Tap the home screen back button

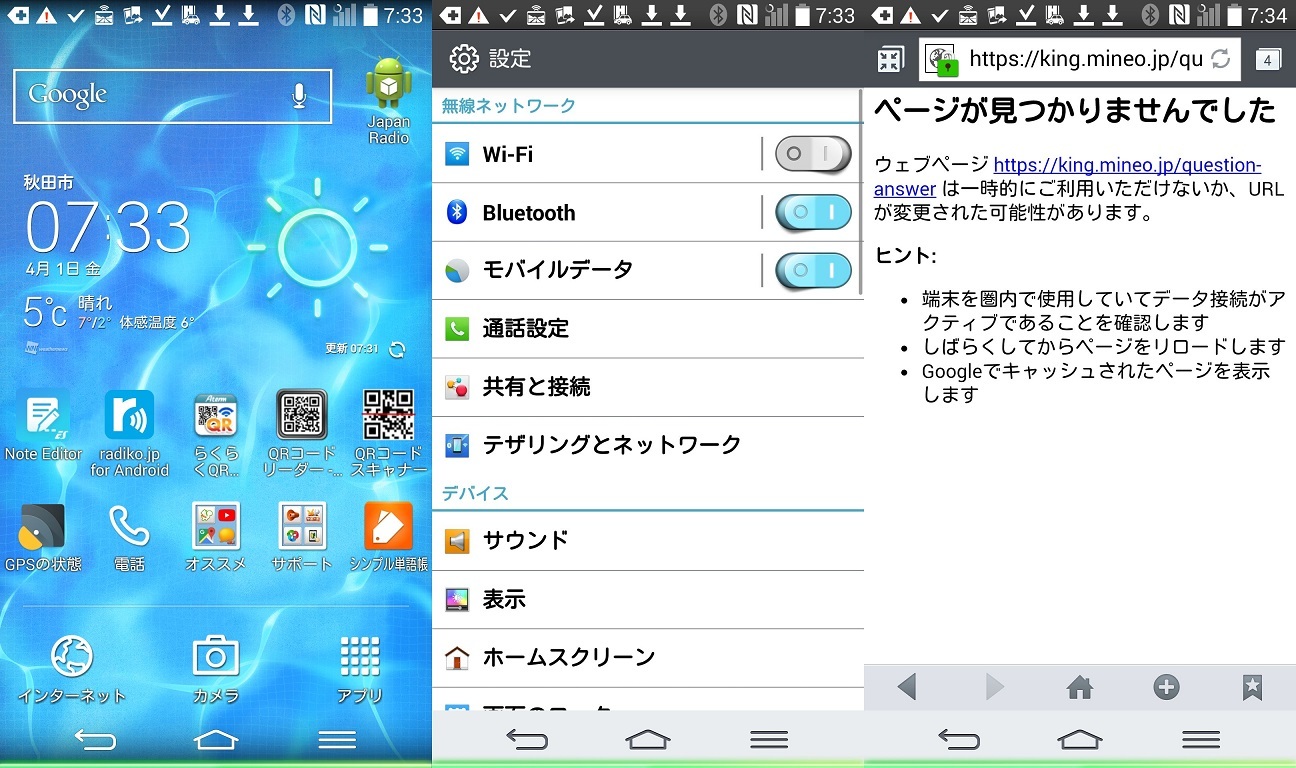point(96,740)
